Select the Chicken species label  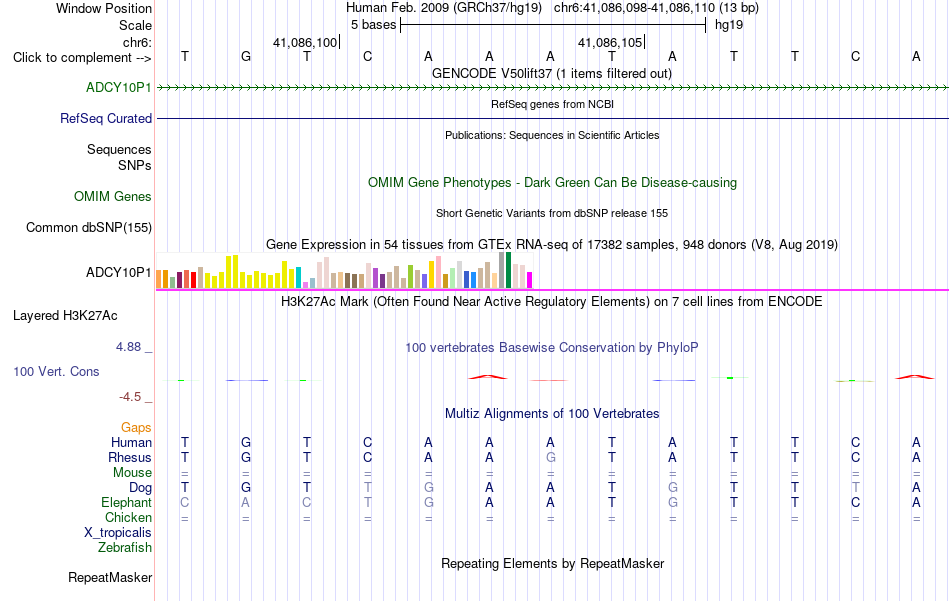pyautogui.click(x=128, y=517)
